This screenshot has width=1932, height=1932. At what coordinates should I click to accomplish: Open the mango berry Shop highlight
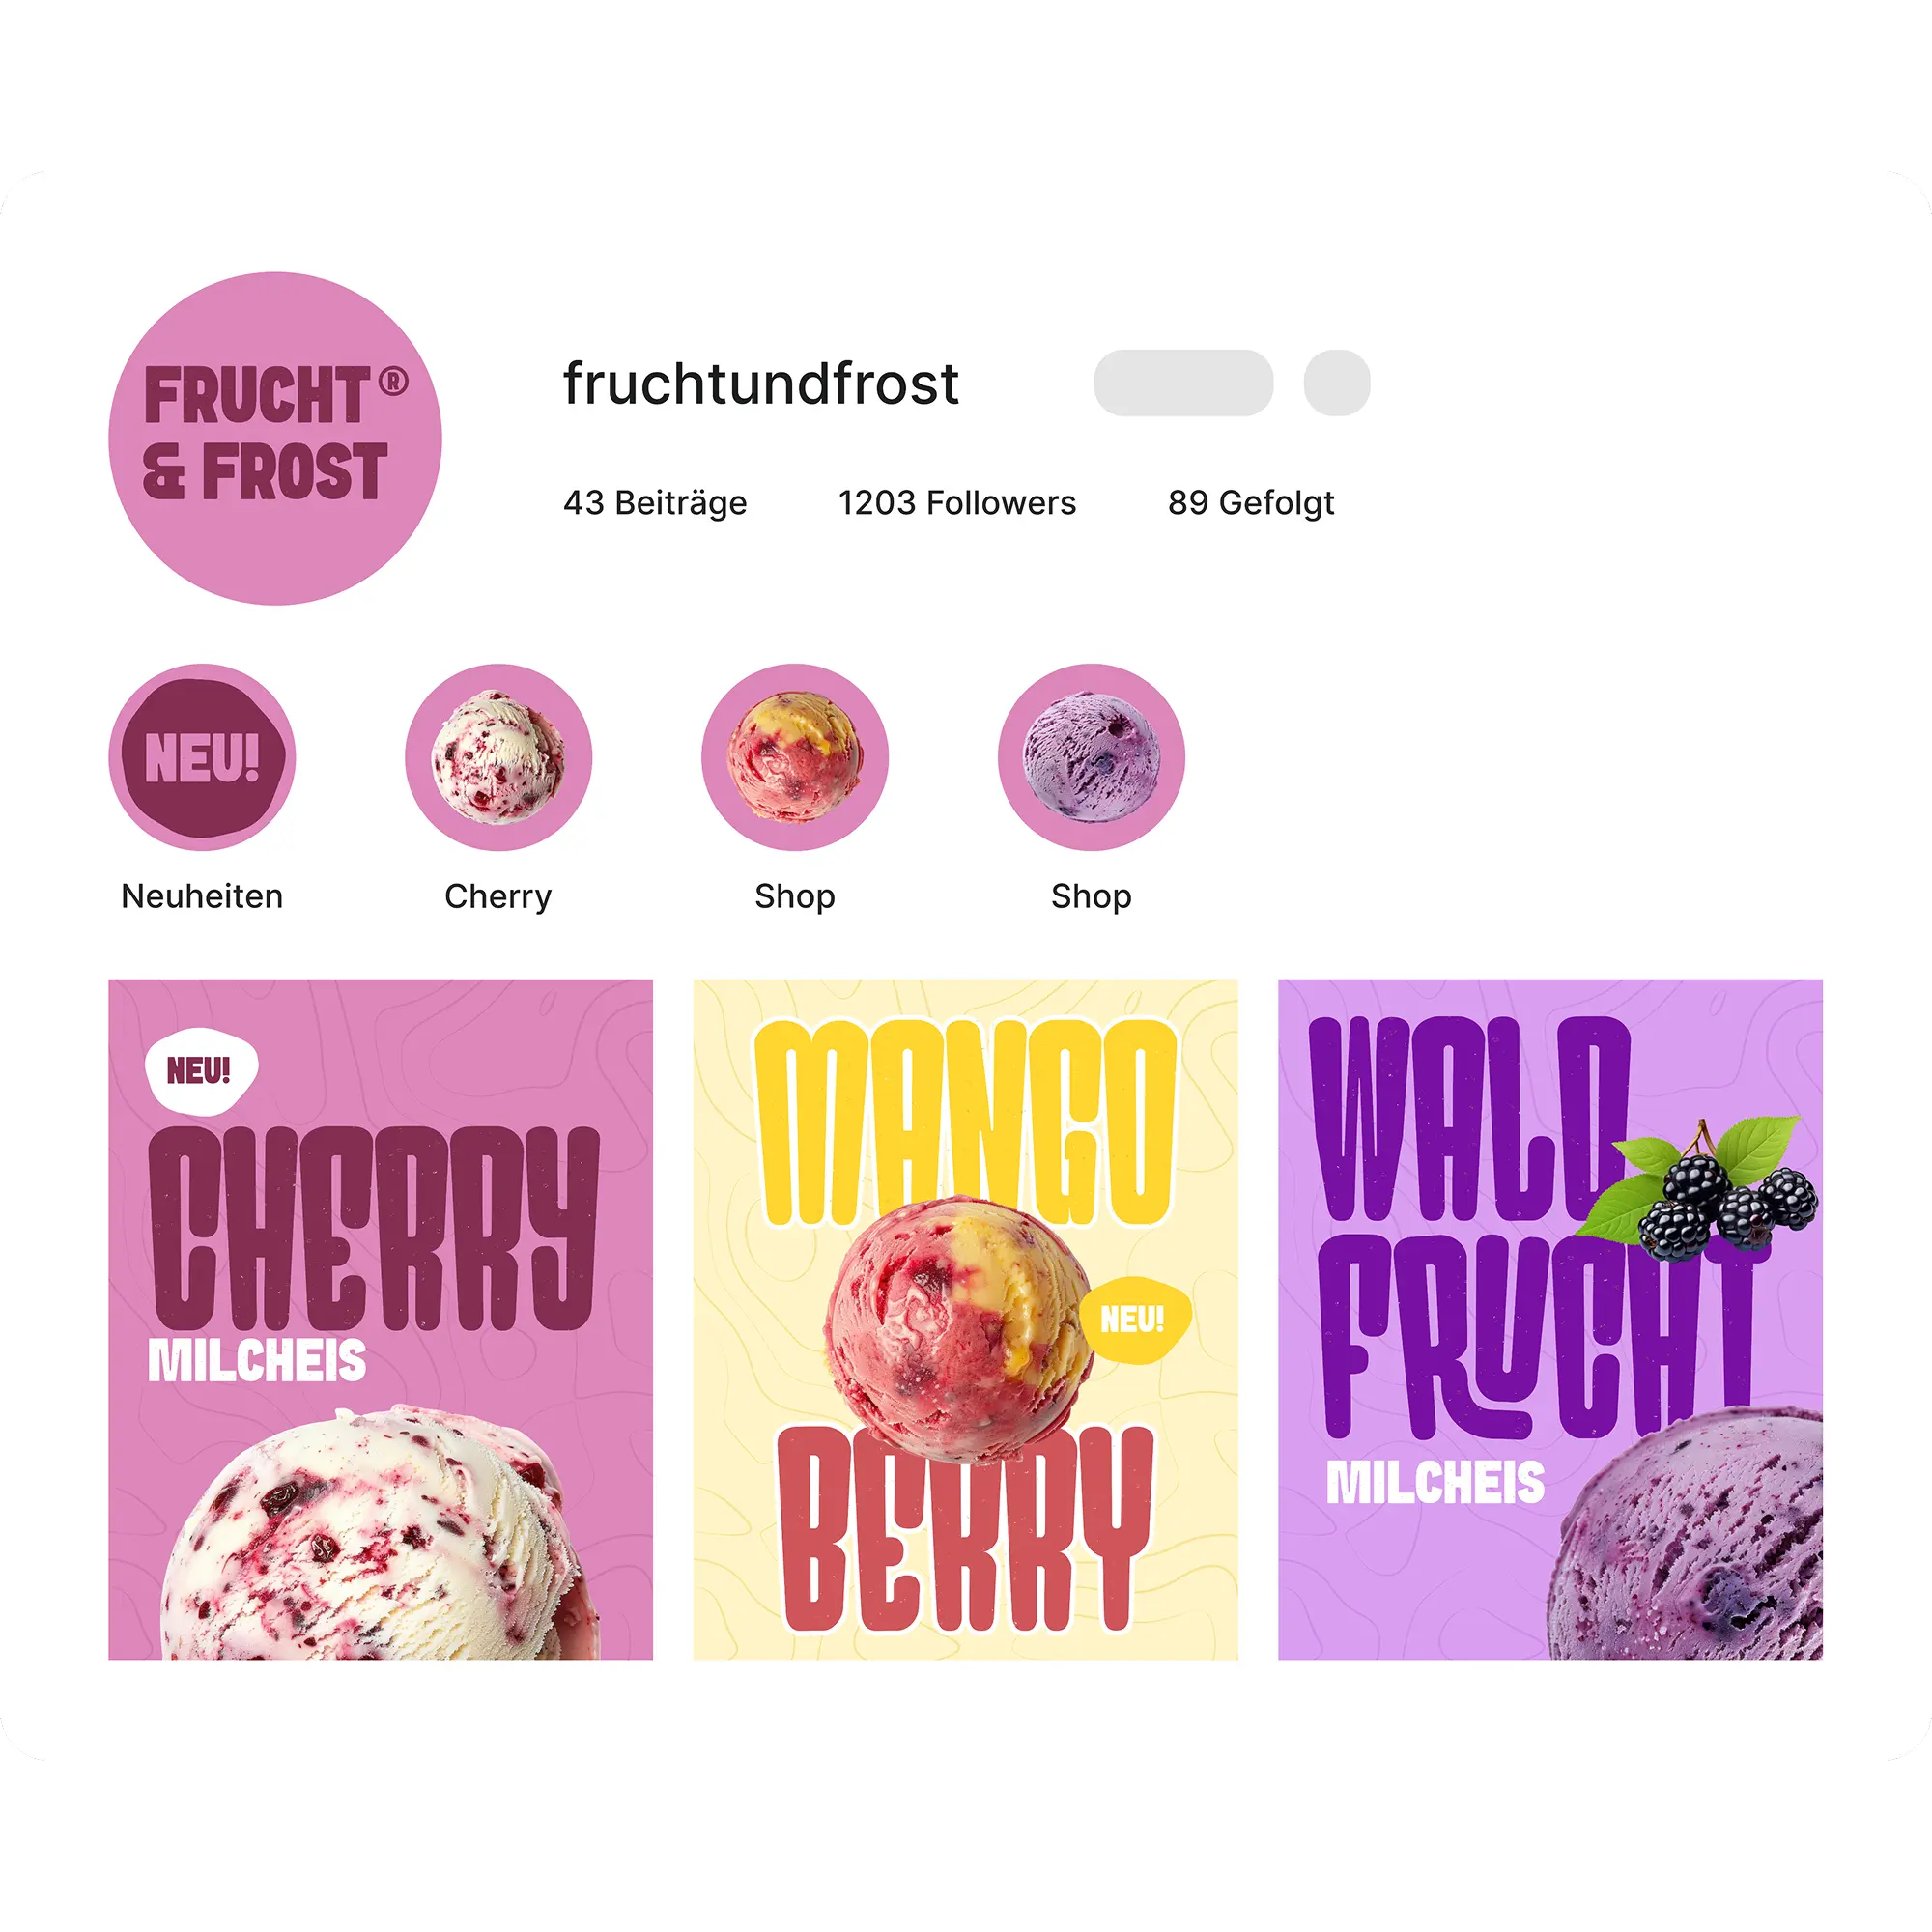(x=795, y=757)
